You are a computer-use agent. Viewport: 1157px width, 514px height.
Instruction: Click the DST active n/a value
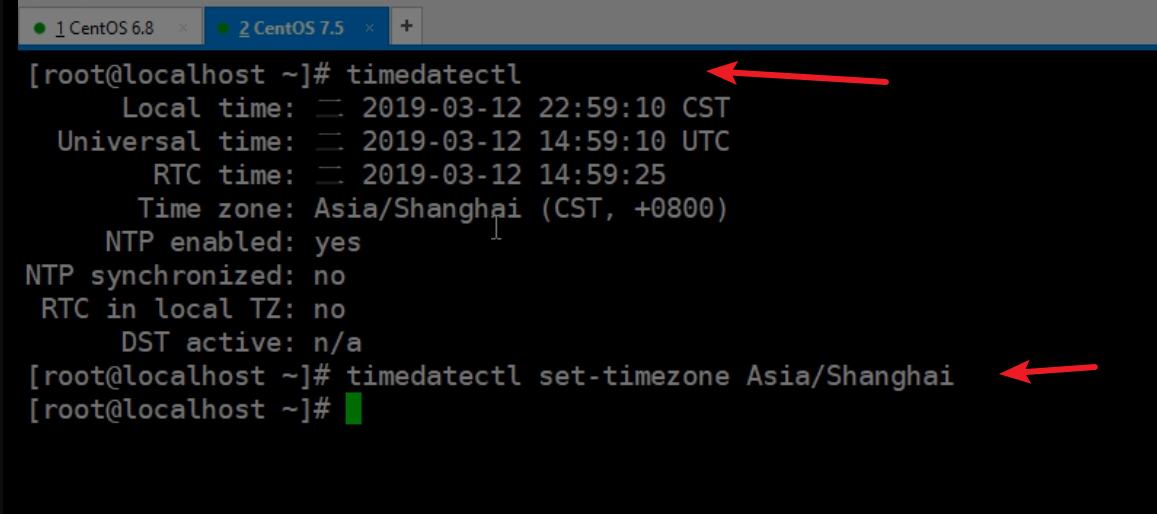click(338, 343)
